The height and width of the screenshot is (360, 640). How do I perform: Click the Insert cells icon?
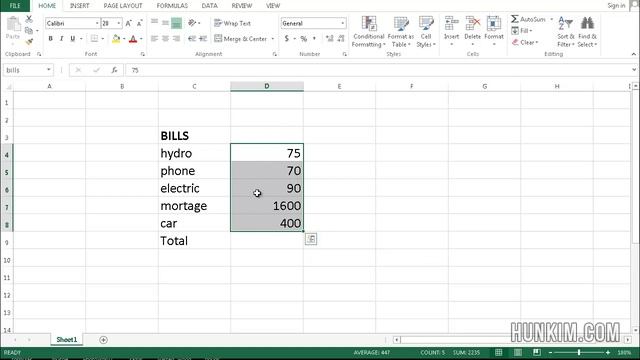(x=451, y=23)
